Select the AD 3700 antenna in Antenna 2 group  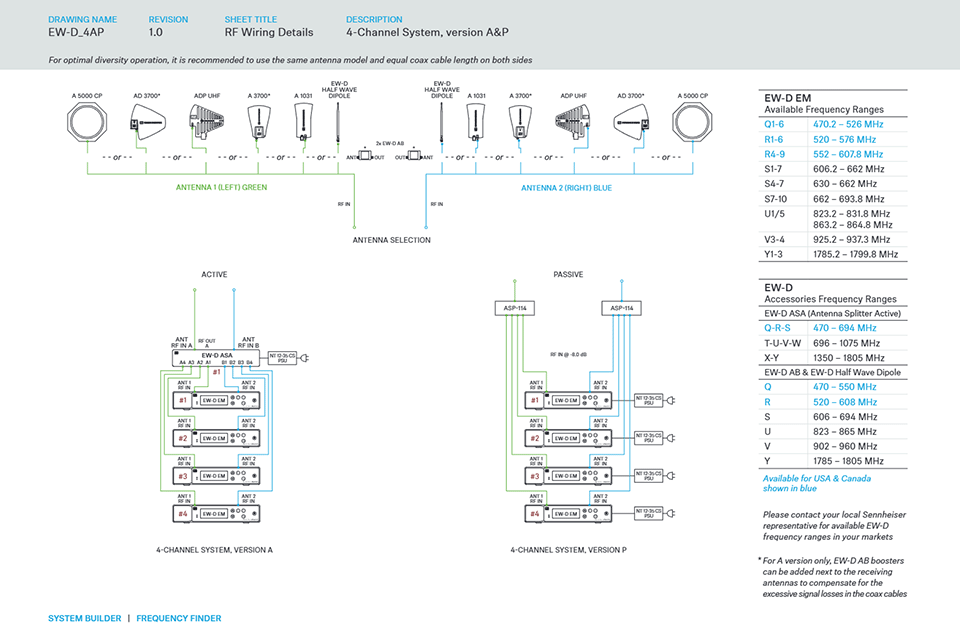point(631,122)
